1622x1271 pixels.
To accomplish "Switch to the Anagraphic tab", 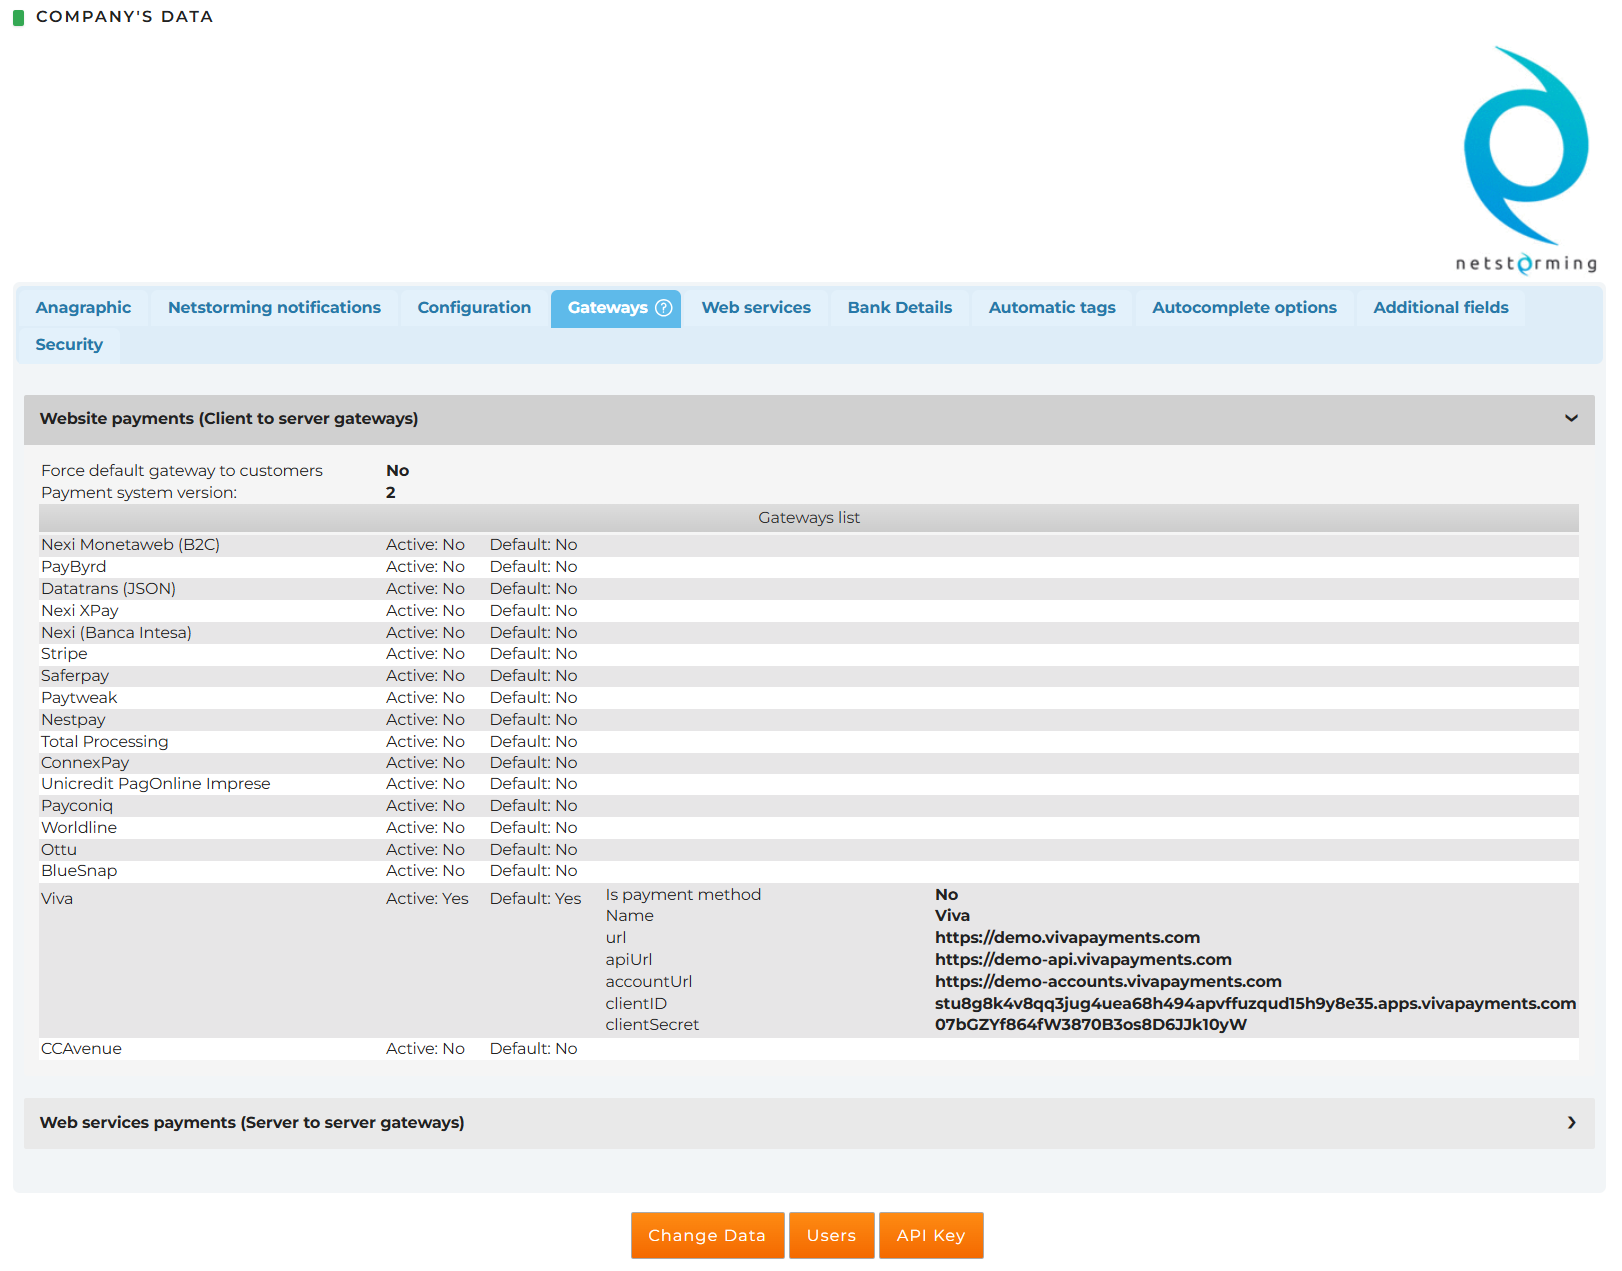I will [x=83, y=308].
